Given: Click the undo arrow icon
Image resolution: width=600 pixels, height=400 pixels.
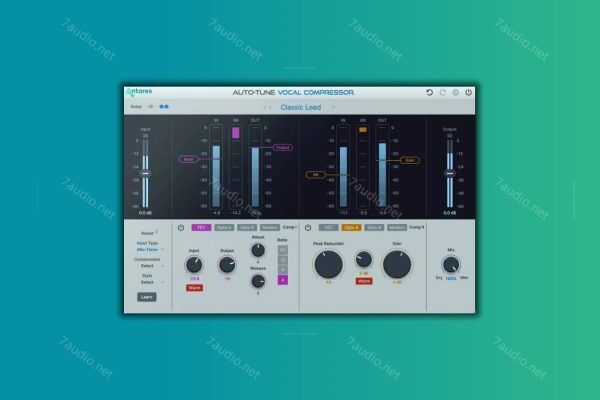Looking at the screenshot, I should 429,92.
